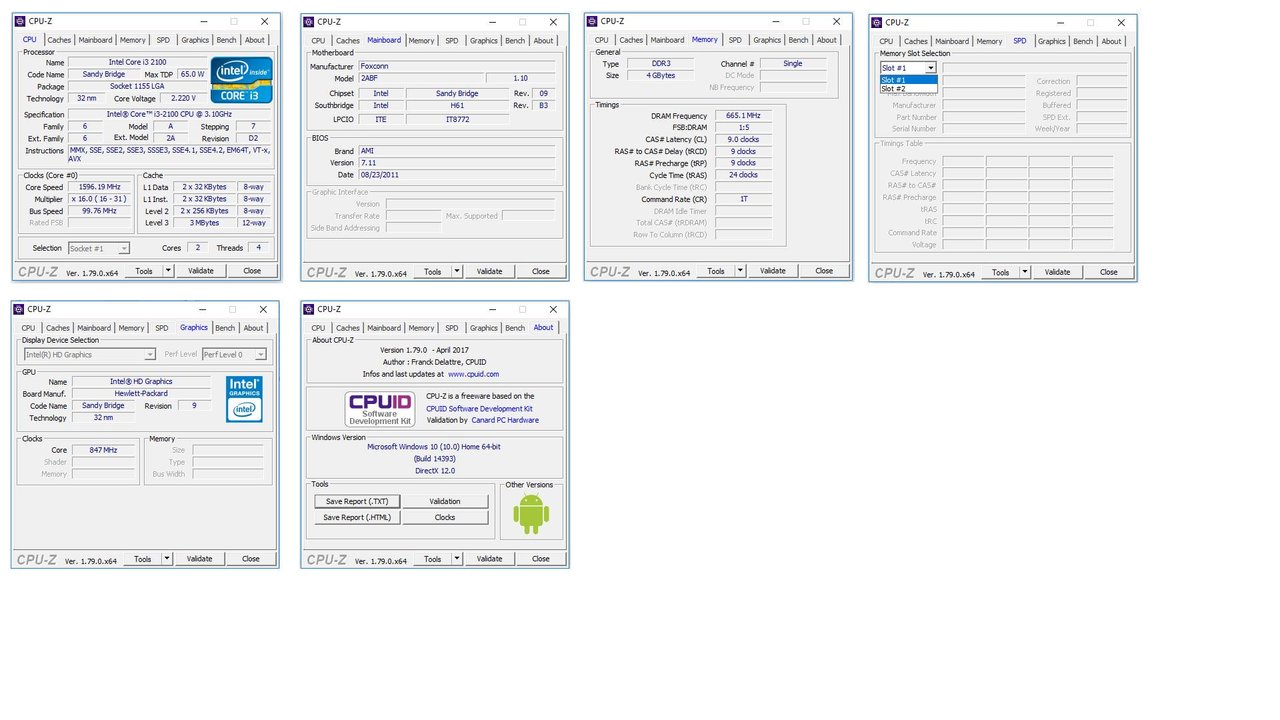1280x720 pixels.
Task: Click Validate button in Memory window
Action: [773, 270]
